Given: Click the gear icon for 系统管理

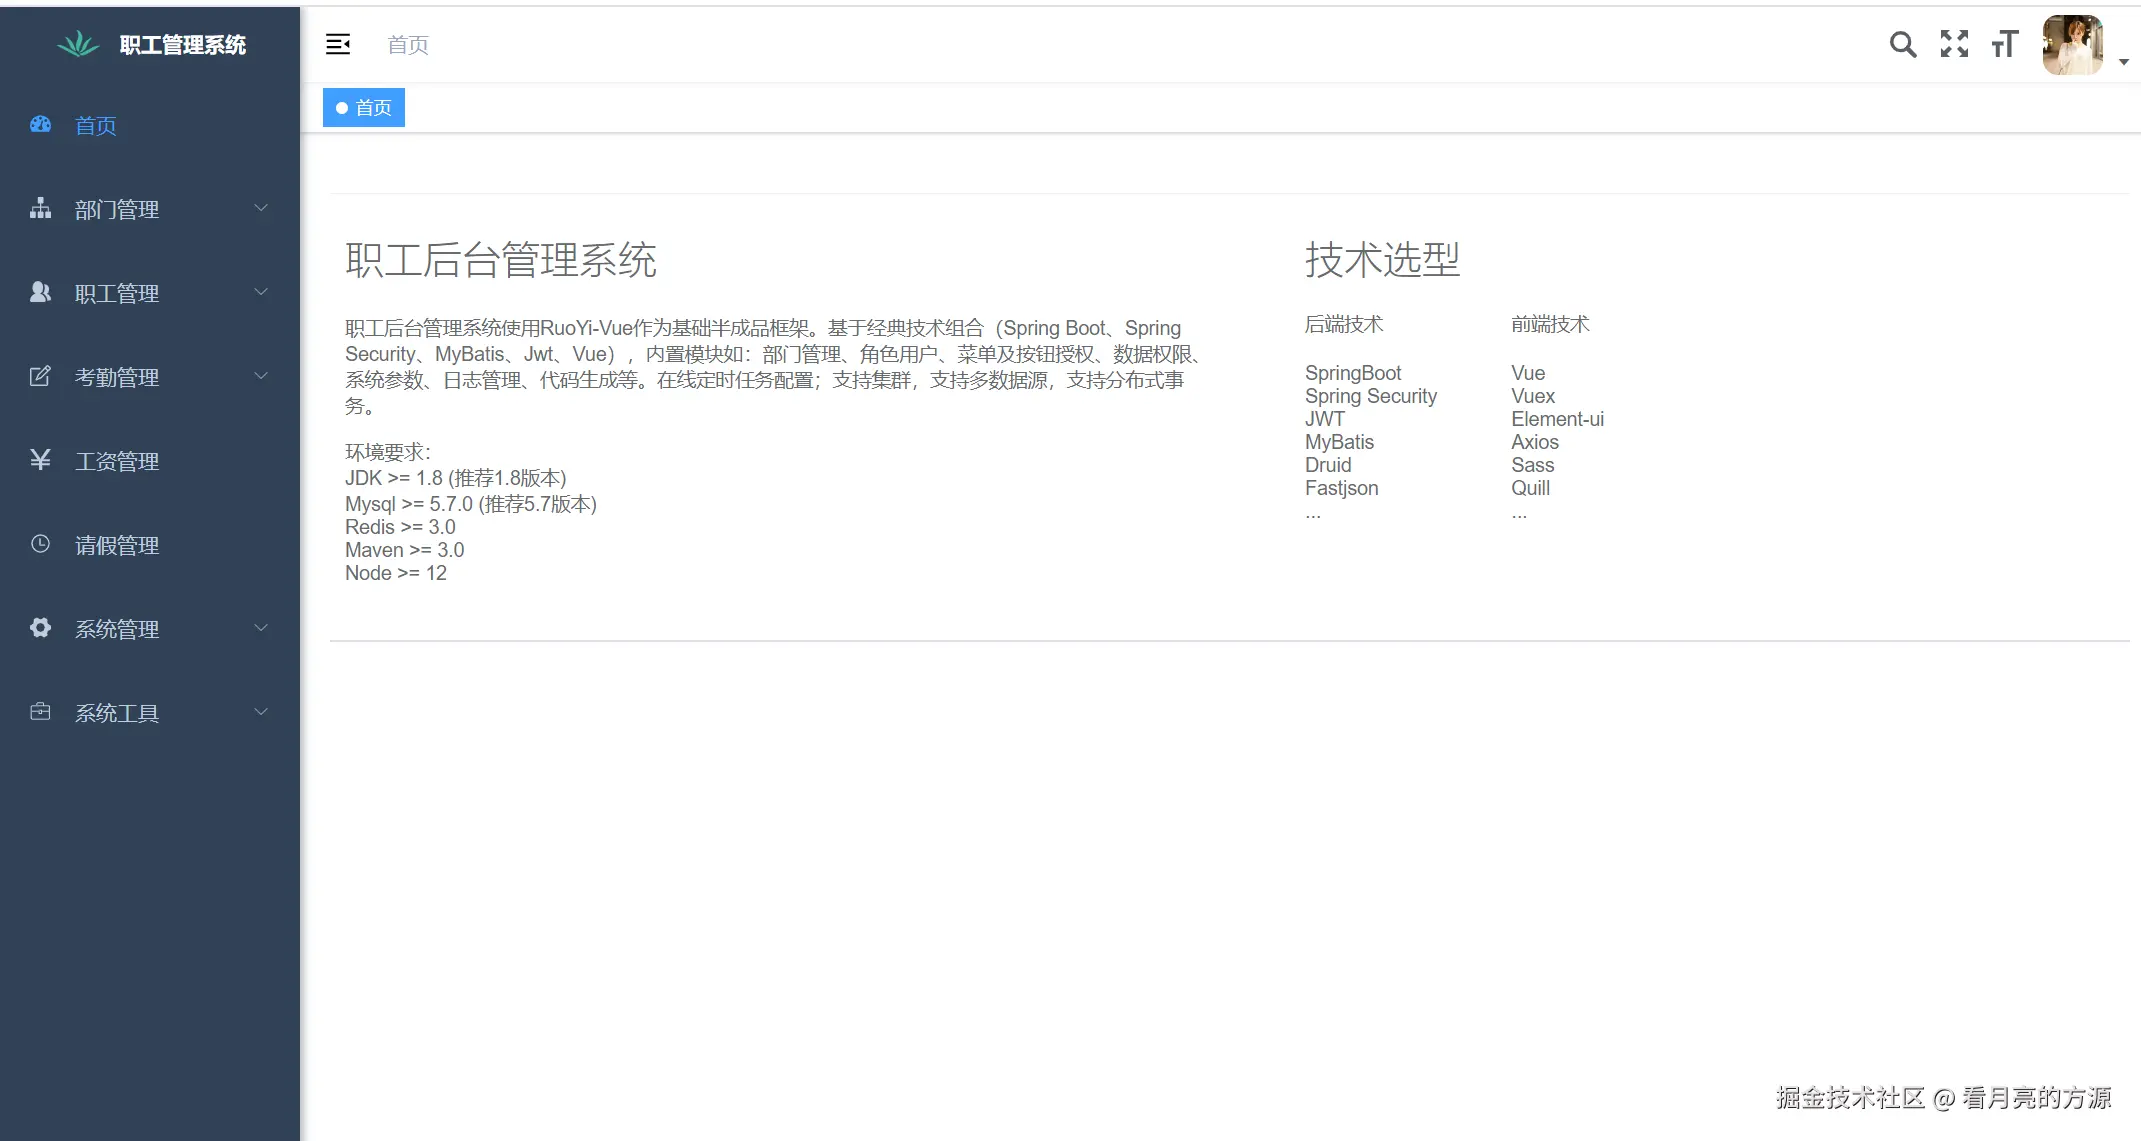Looking at the screenshot, I should (40, 628).
